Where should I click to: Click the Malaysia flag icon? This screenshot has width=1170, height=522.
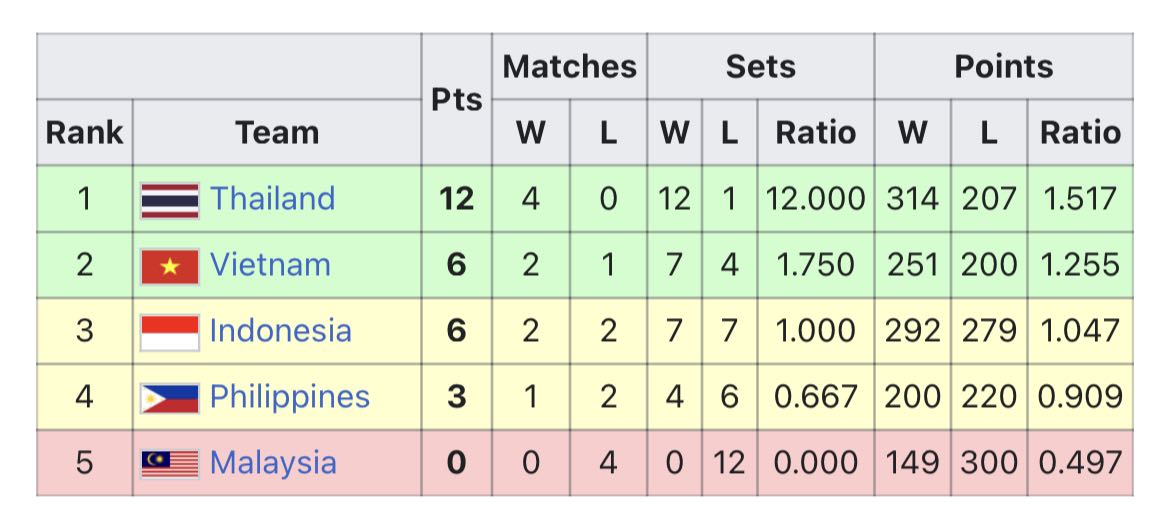pos(169,464)
